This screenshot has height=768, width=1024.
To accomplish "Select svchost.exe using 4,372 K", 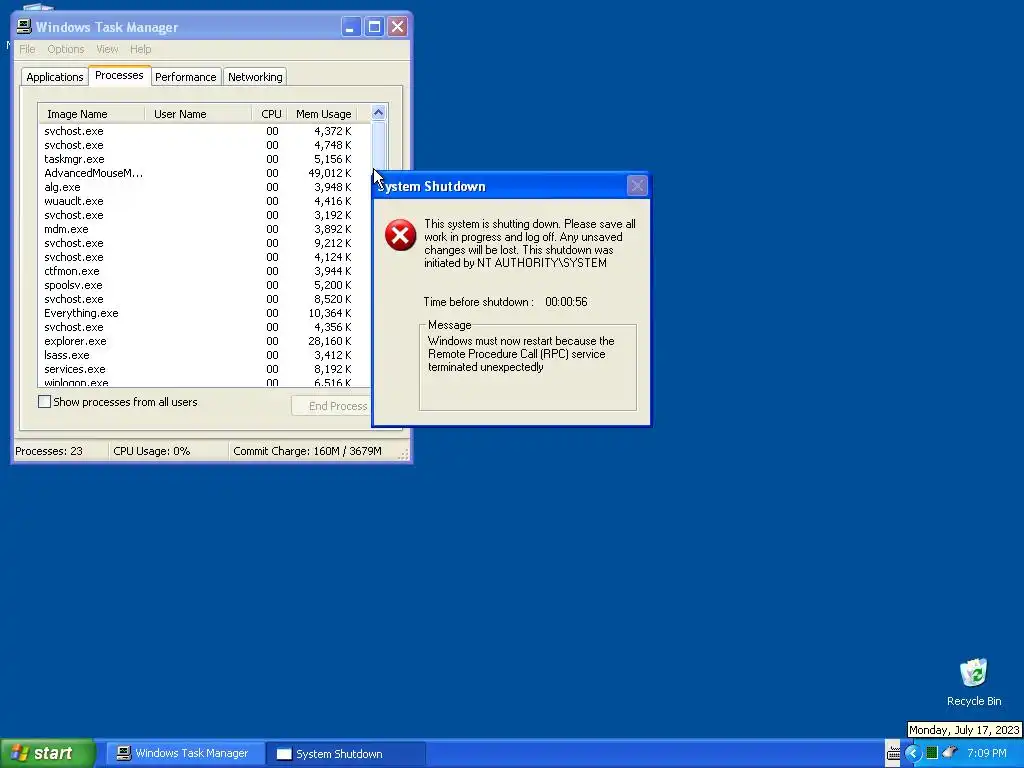I will 204,131.
